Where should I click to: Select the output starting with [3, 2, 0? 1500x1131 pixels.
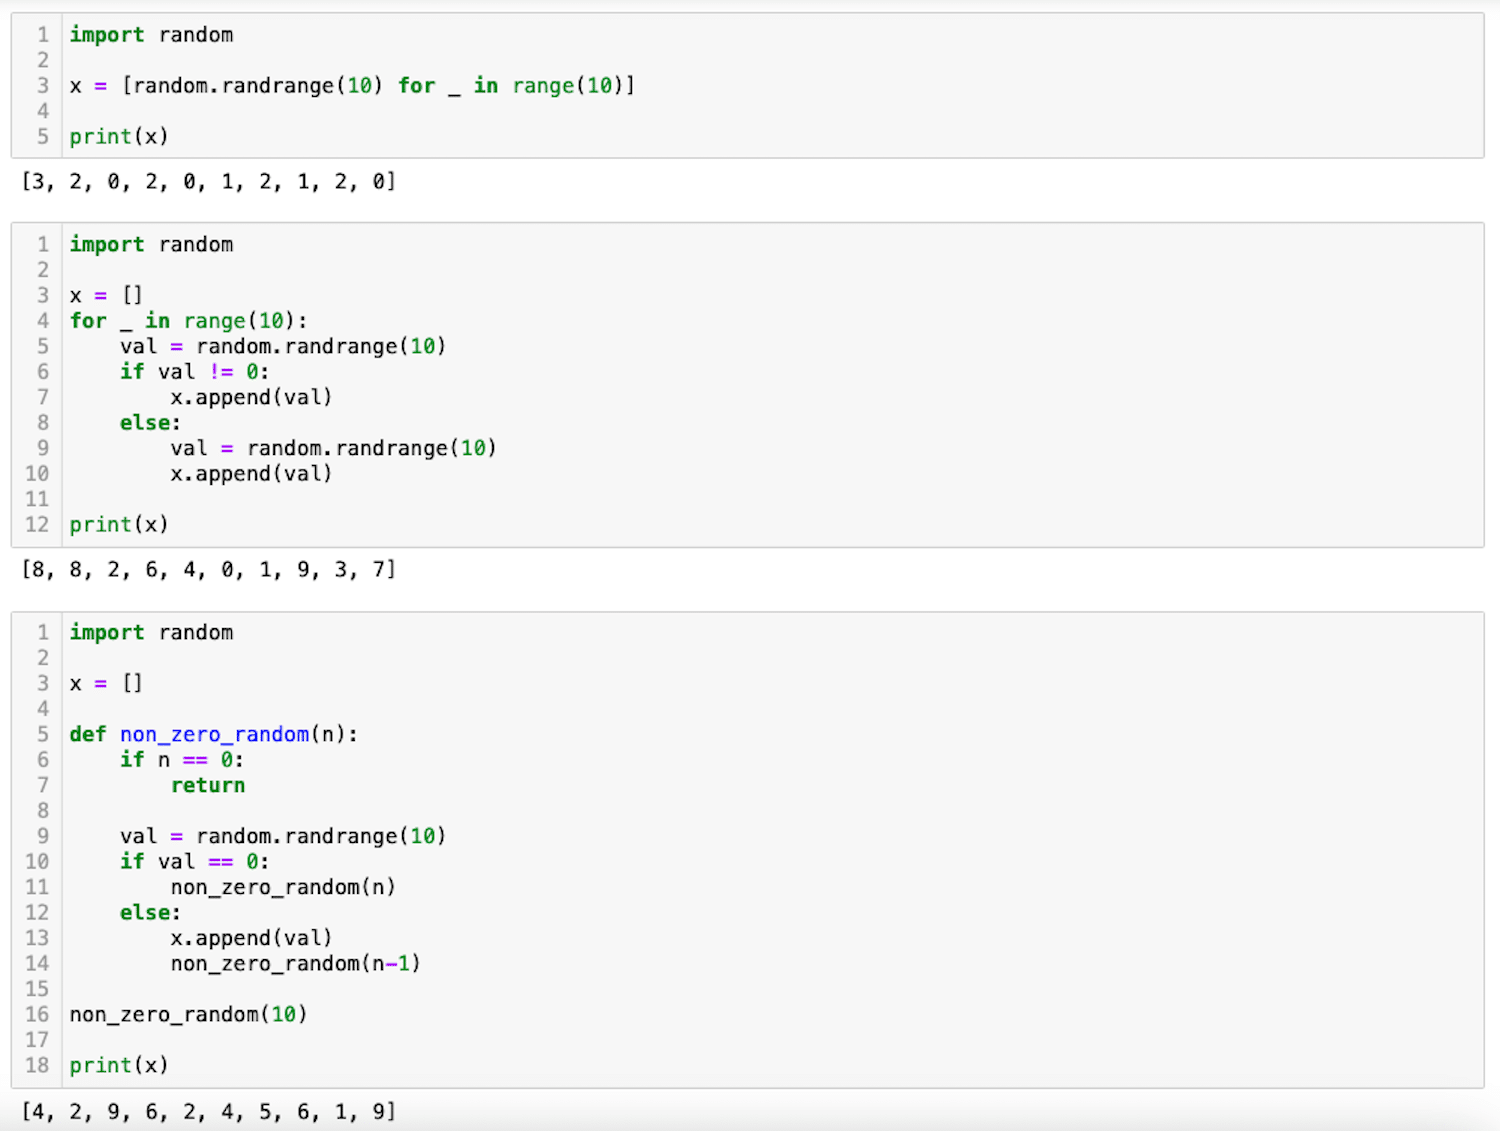pyautogui.click(x=209, y=182)
